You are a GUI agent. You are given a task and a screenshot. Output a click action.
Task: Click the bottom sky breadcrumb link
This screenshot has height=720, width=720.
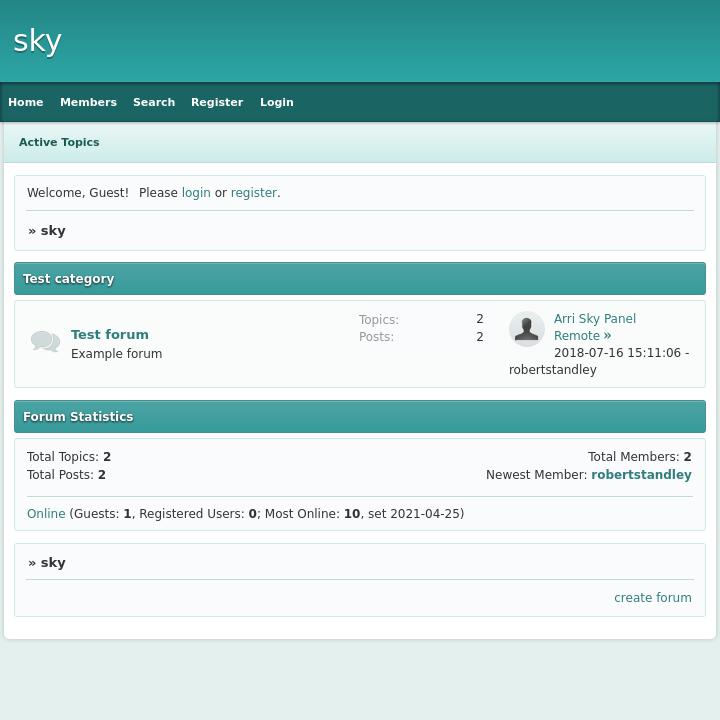point(53,563)
